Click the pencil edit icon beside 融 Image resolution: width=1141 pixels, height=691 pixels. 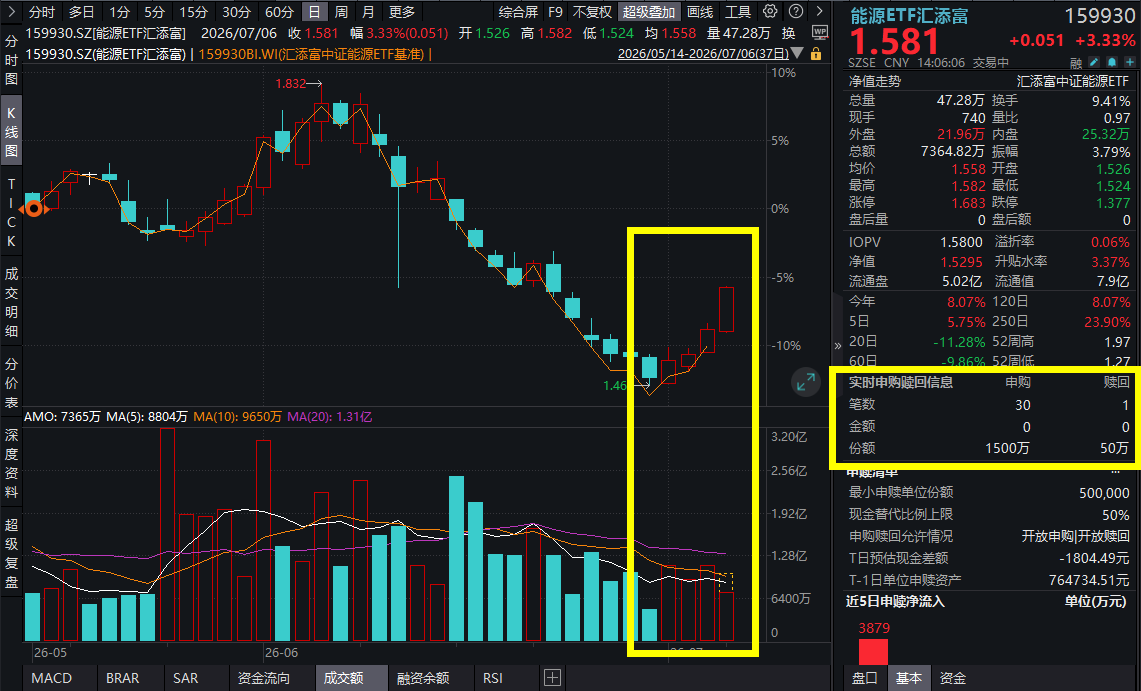point(1095,63)
